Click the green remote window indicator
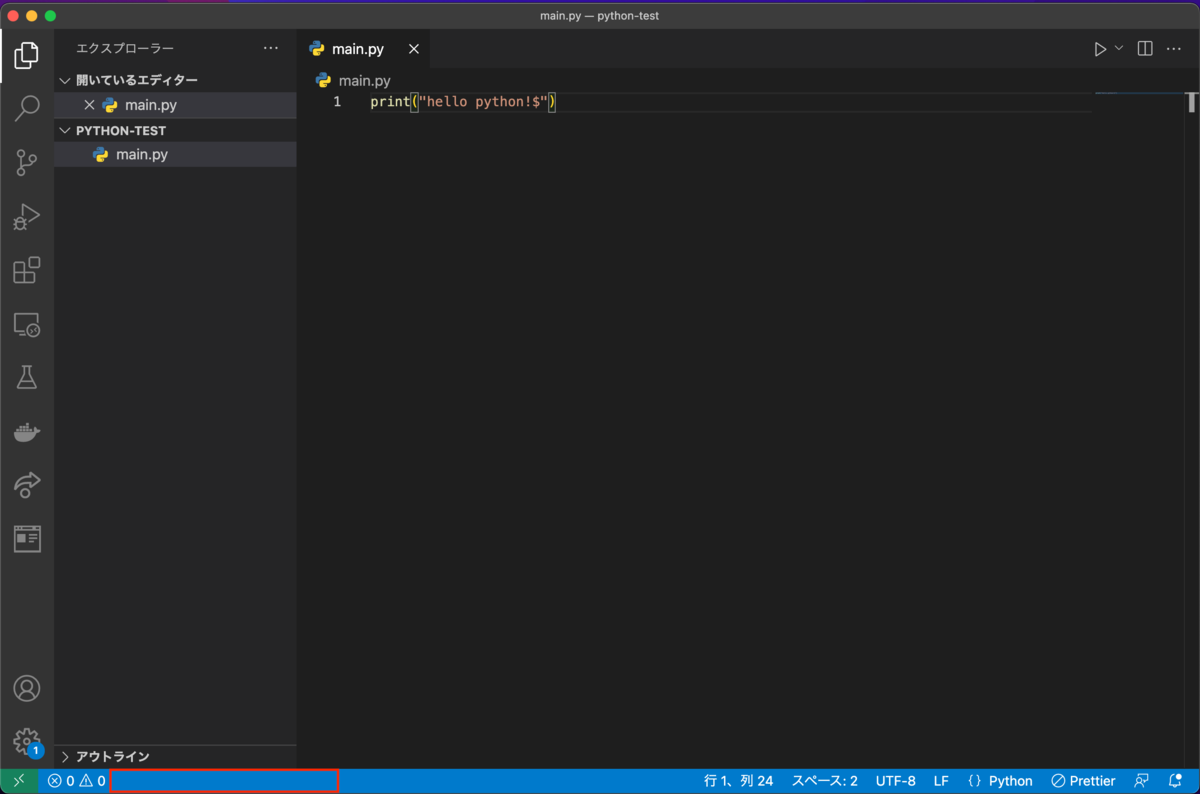This screenshot has width=1200, height=794. 19,781
